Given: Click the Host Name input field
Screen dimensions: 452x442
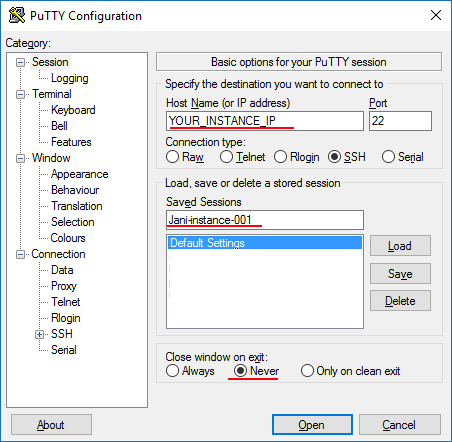Looking at the screenshot, I should pos(265,121).
